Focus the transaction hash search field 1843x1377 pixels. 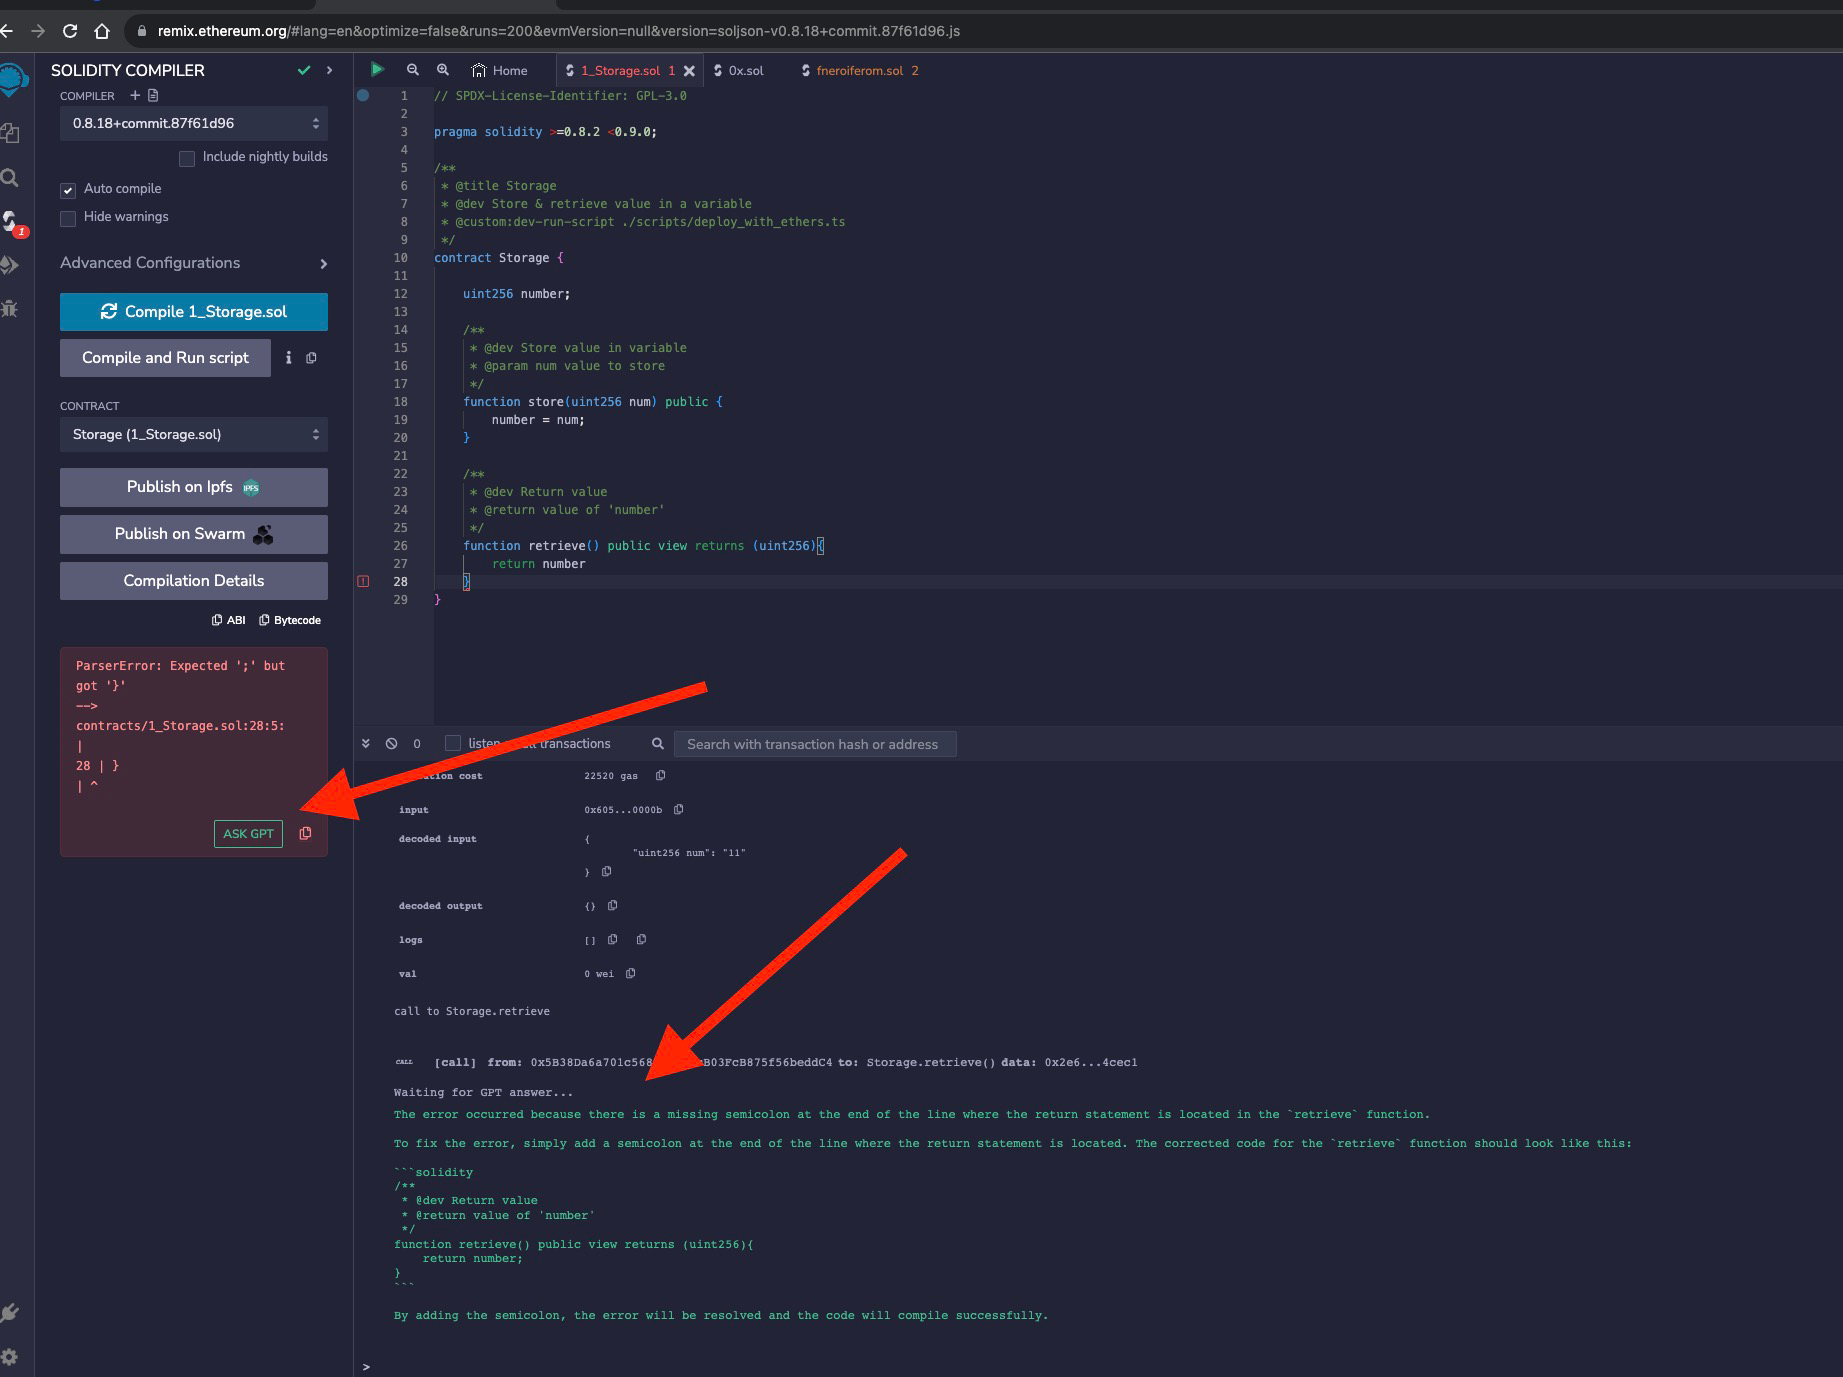point(815,744)
